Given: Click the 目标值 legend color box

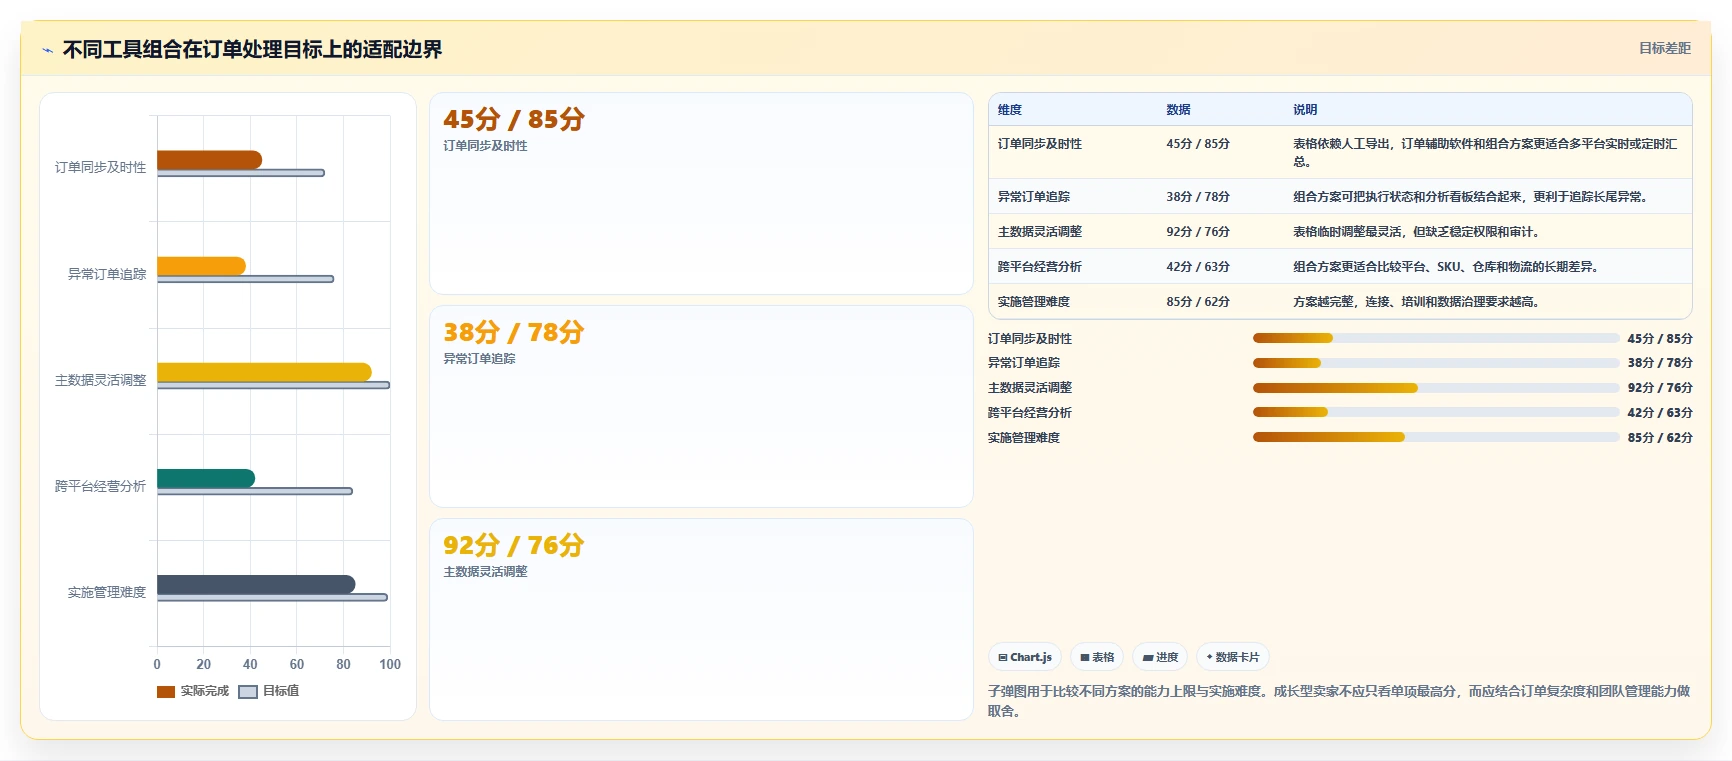Looking at the screenshot, I should click(x=248, y=691).
